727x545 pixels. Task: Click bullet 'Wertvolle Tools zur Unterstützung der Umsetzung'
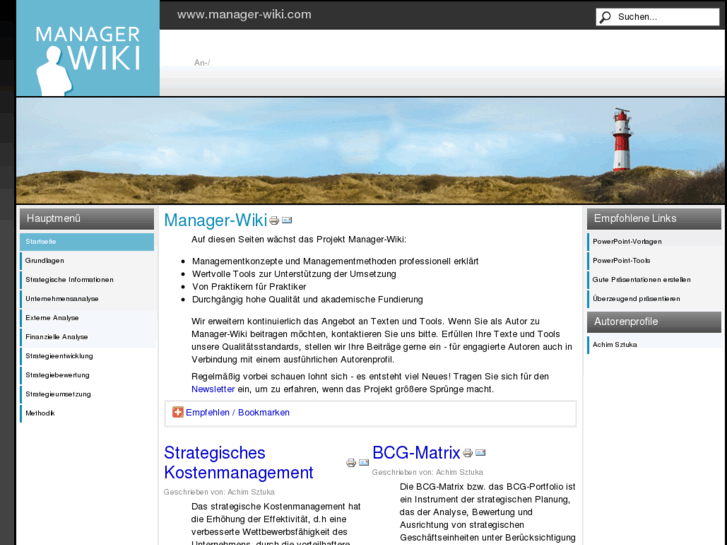(x=294, y=274)
